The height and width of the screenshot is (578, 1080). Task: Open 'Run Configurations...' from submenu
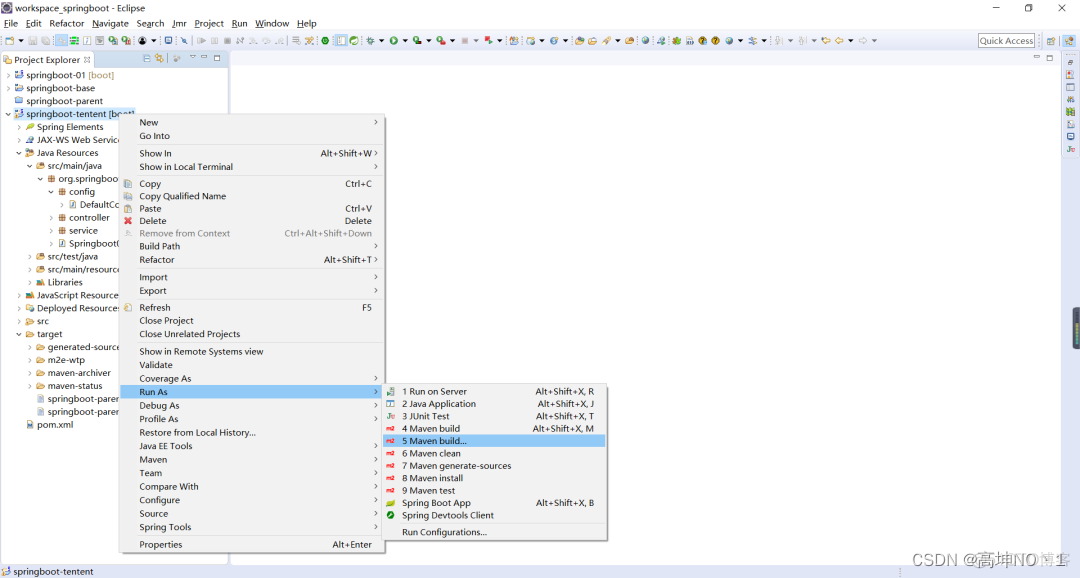pos(495,532)
